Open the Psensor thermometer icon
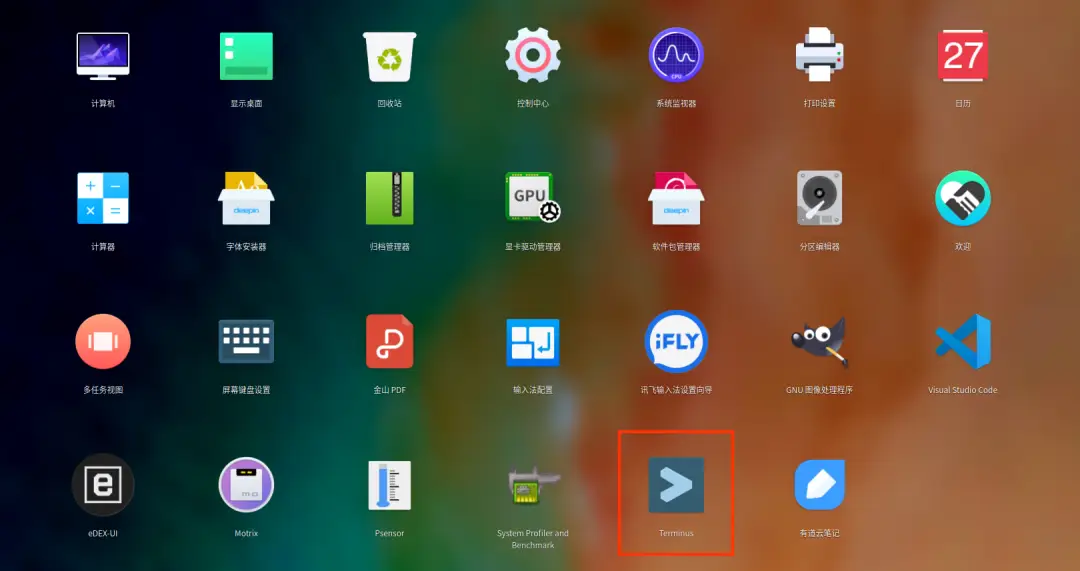1080x571 pixels. tap(390, 485)
